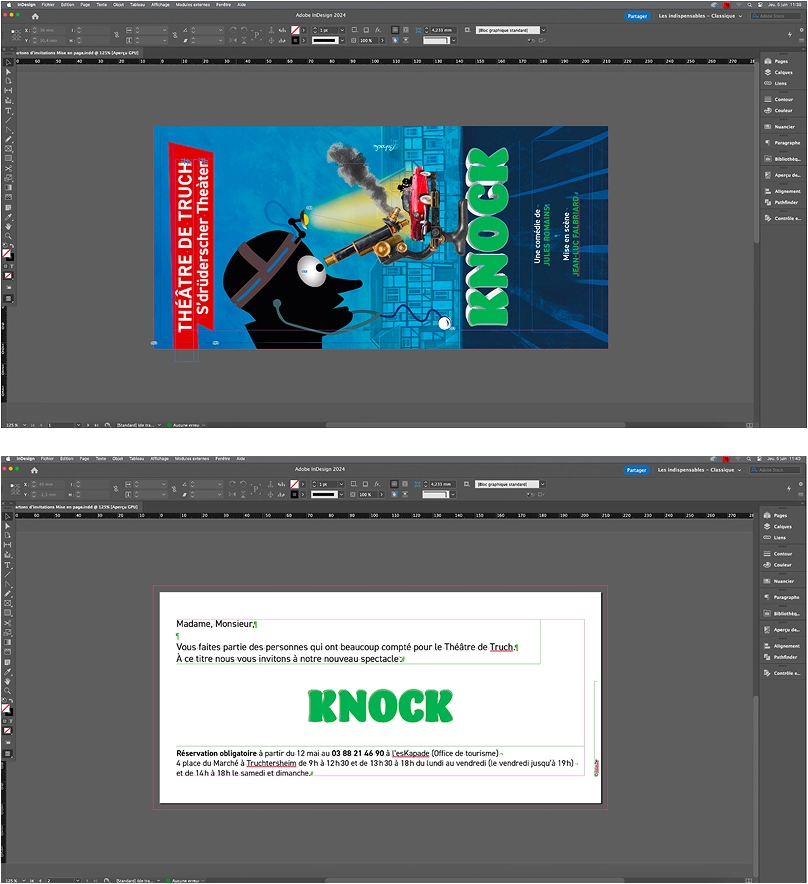Click the Home icon in top window
808x884 pixels.
pyautogui.click(x=35, y=16)
